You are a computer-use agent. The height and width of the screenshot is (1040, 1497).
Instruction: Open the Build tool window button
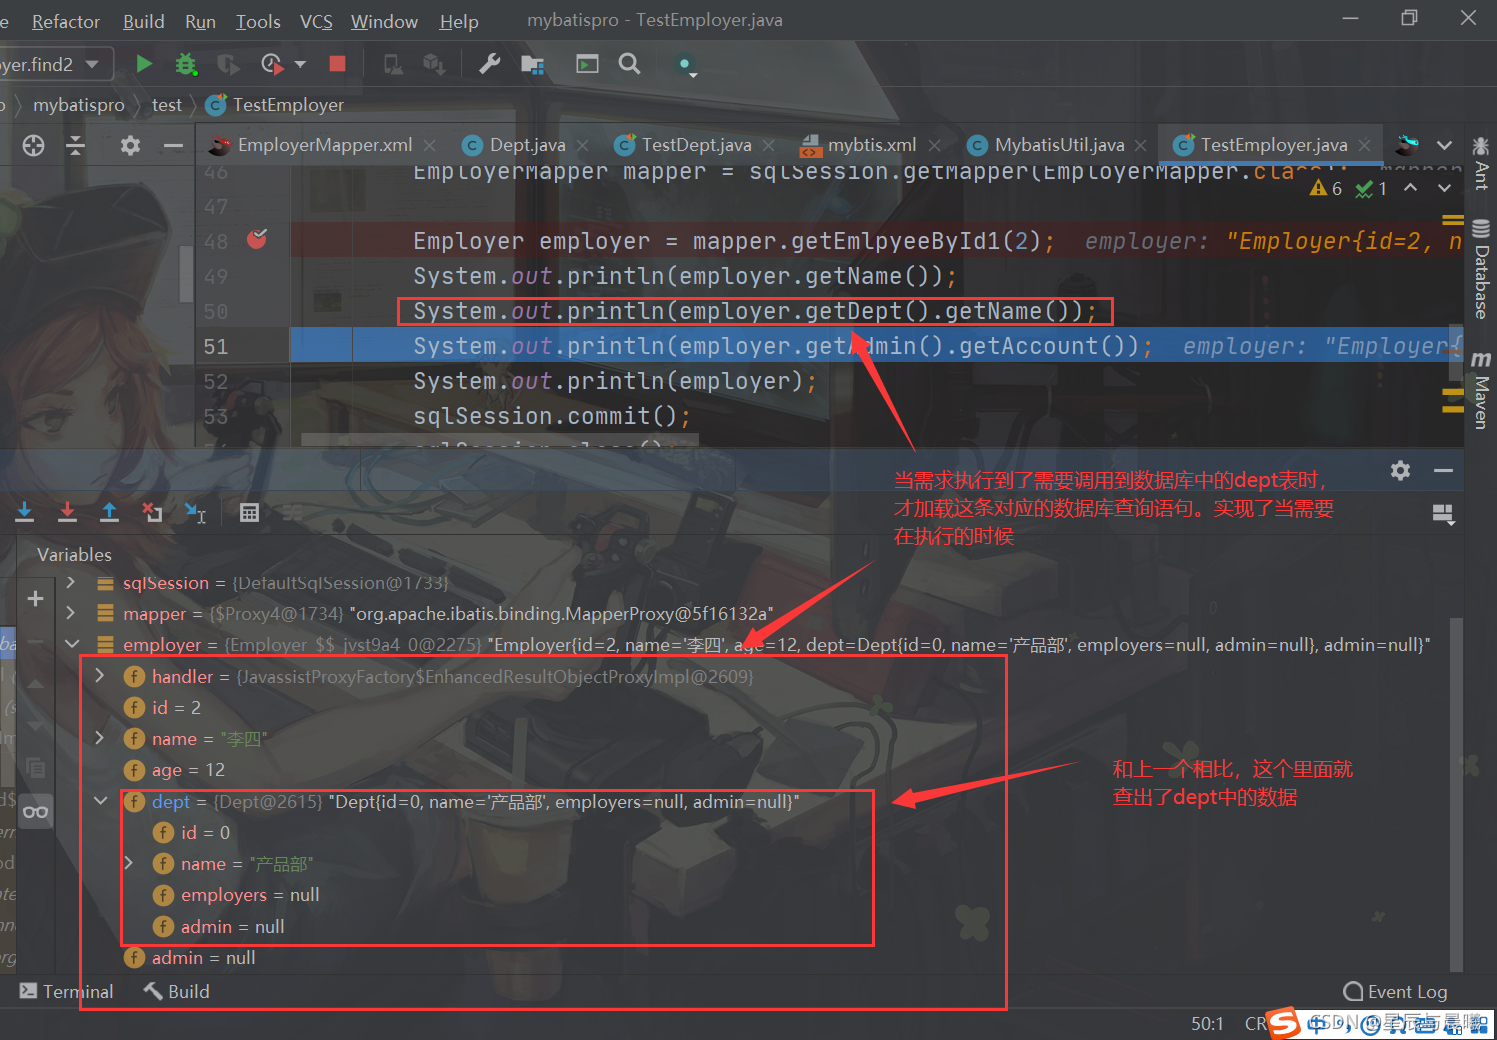pyautogui.click(x=177, y=991)
